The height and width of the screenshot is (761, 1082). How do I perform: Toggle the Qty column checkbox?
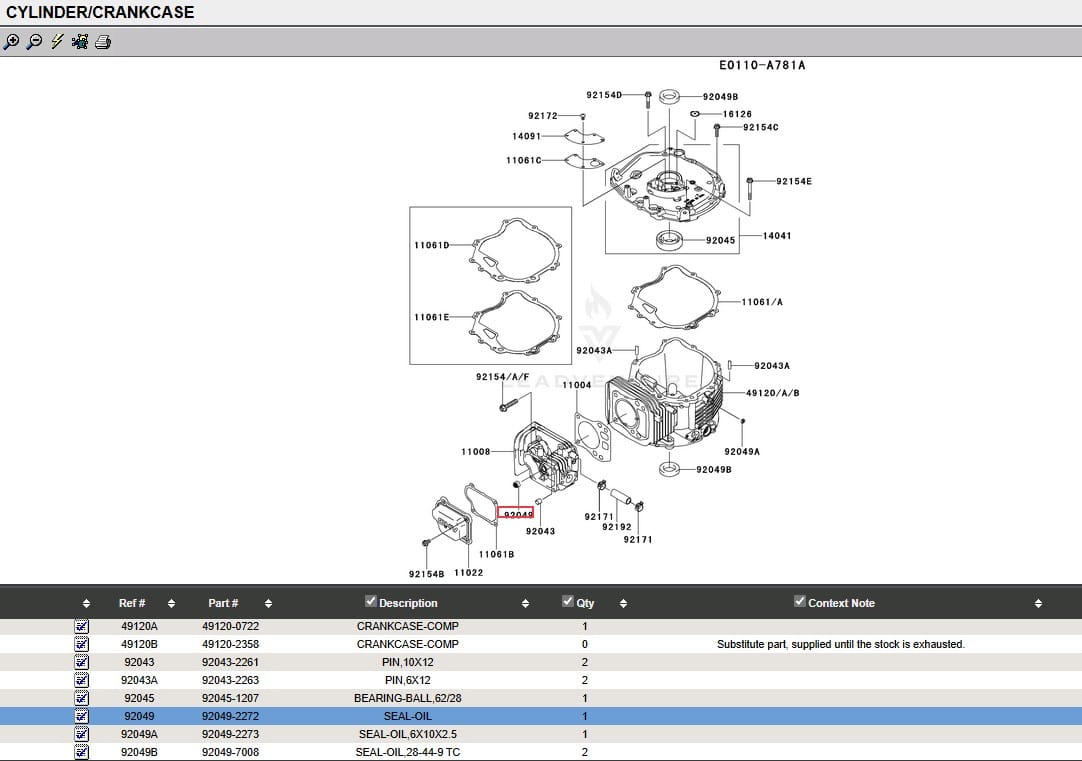[x=568, y=602]
